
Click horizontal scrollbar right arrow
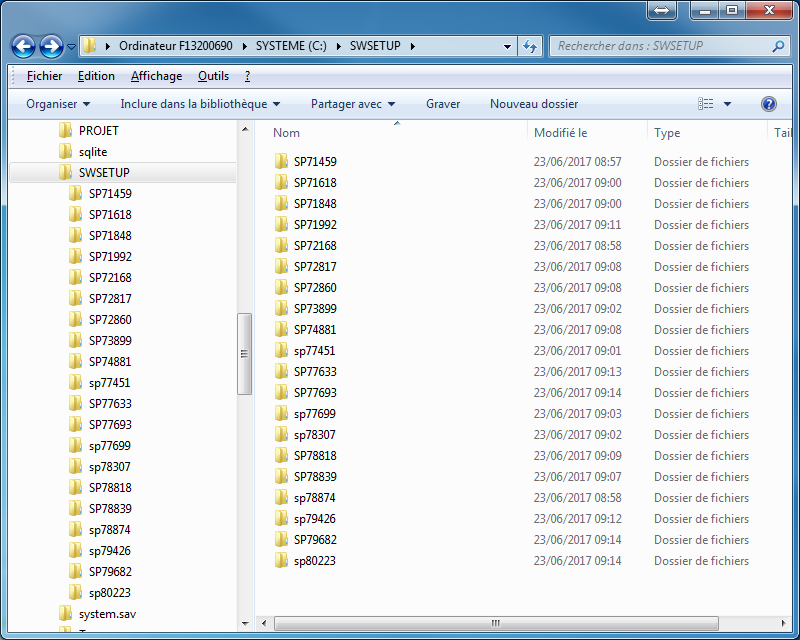pyautogui.click(x=784, y=623)
